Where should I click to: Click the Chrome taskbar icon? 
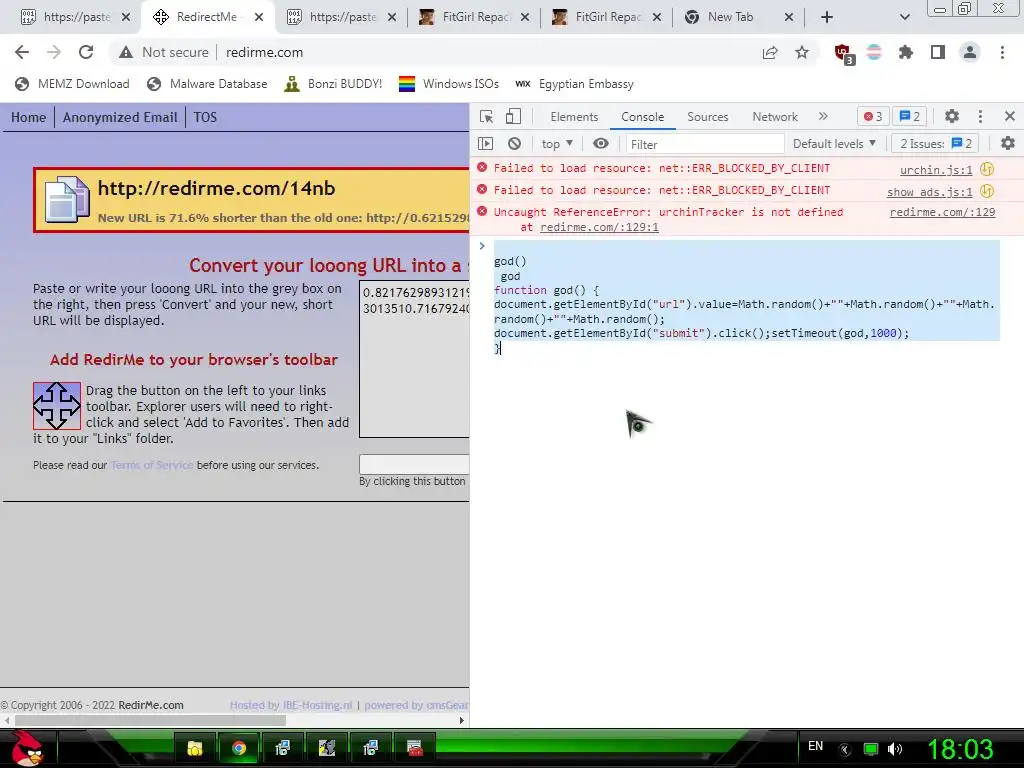tap(239, 748)
